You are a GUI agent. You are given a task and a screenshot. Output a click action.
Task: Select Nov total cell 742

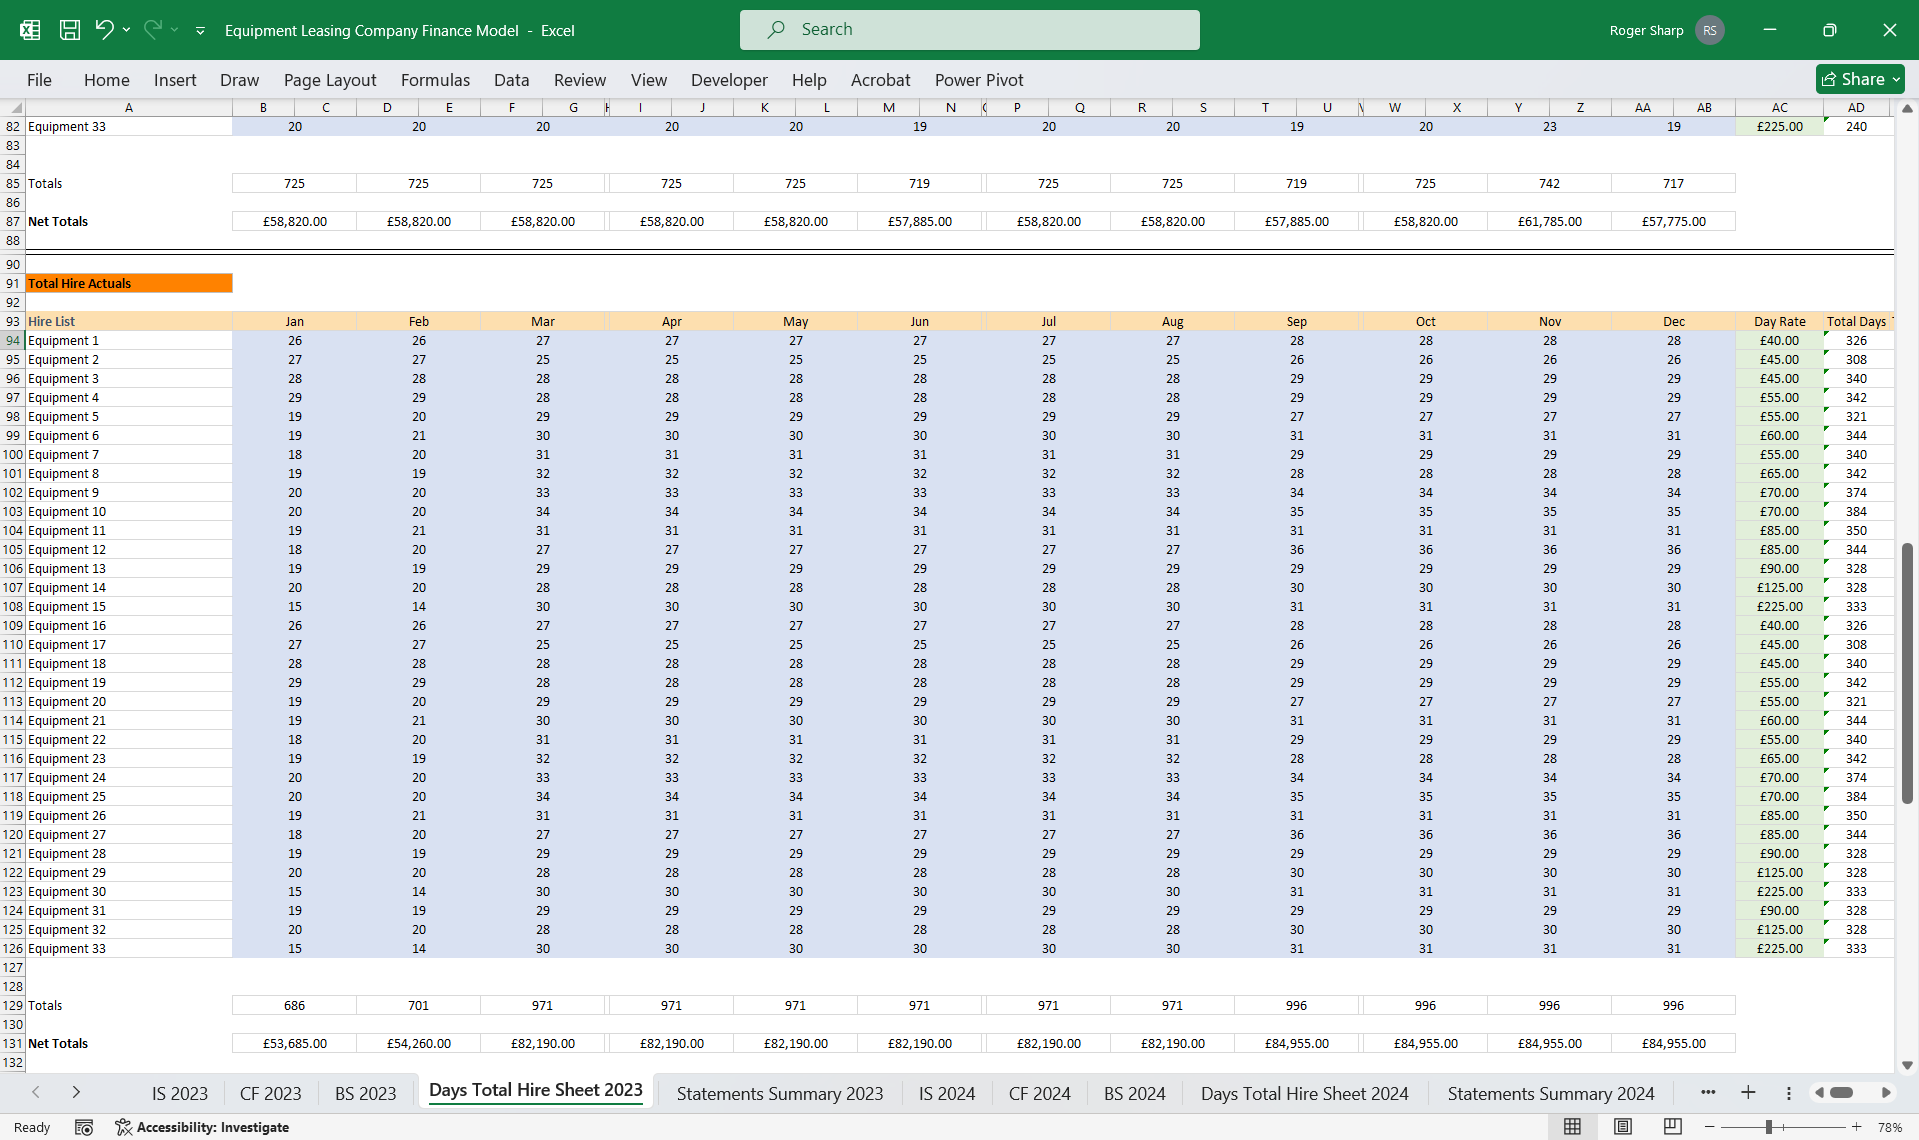(1549, 184)
